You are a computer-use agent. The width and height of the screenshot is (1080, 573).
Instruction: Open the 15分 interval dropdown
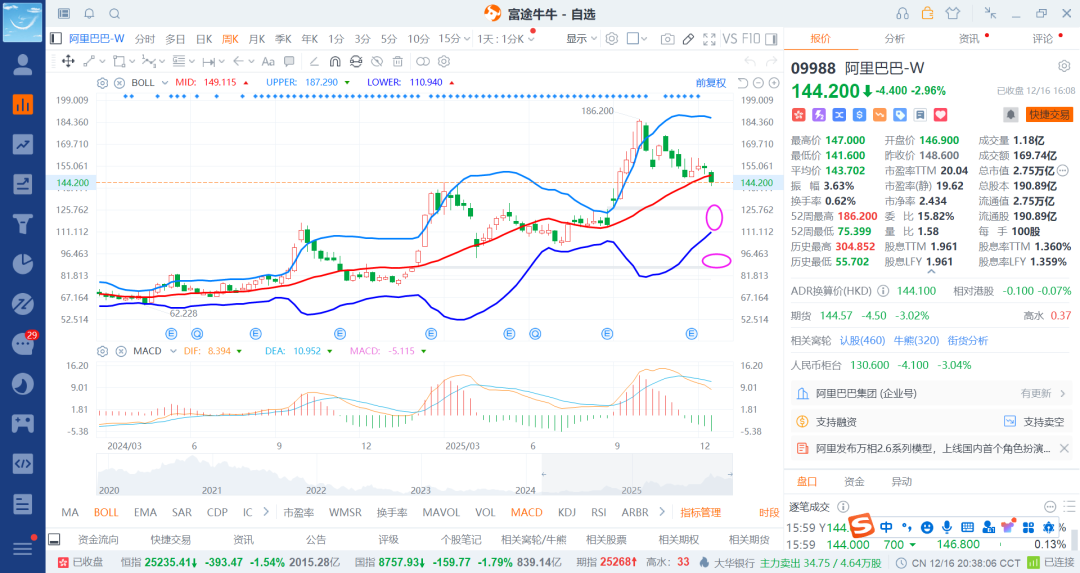tap(455, 39)
